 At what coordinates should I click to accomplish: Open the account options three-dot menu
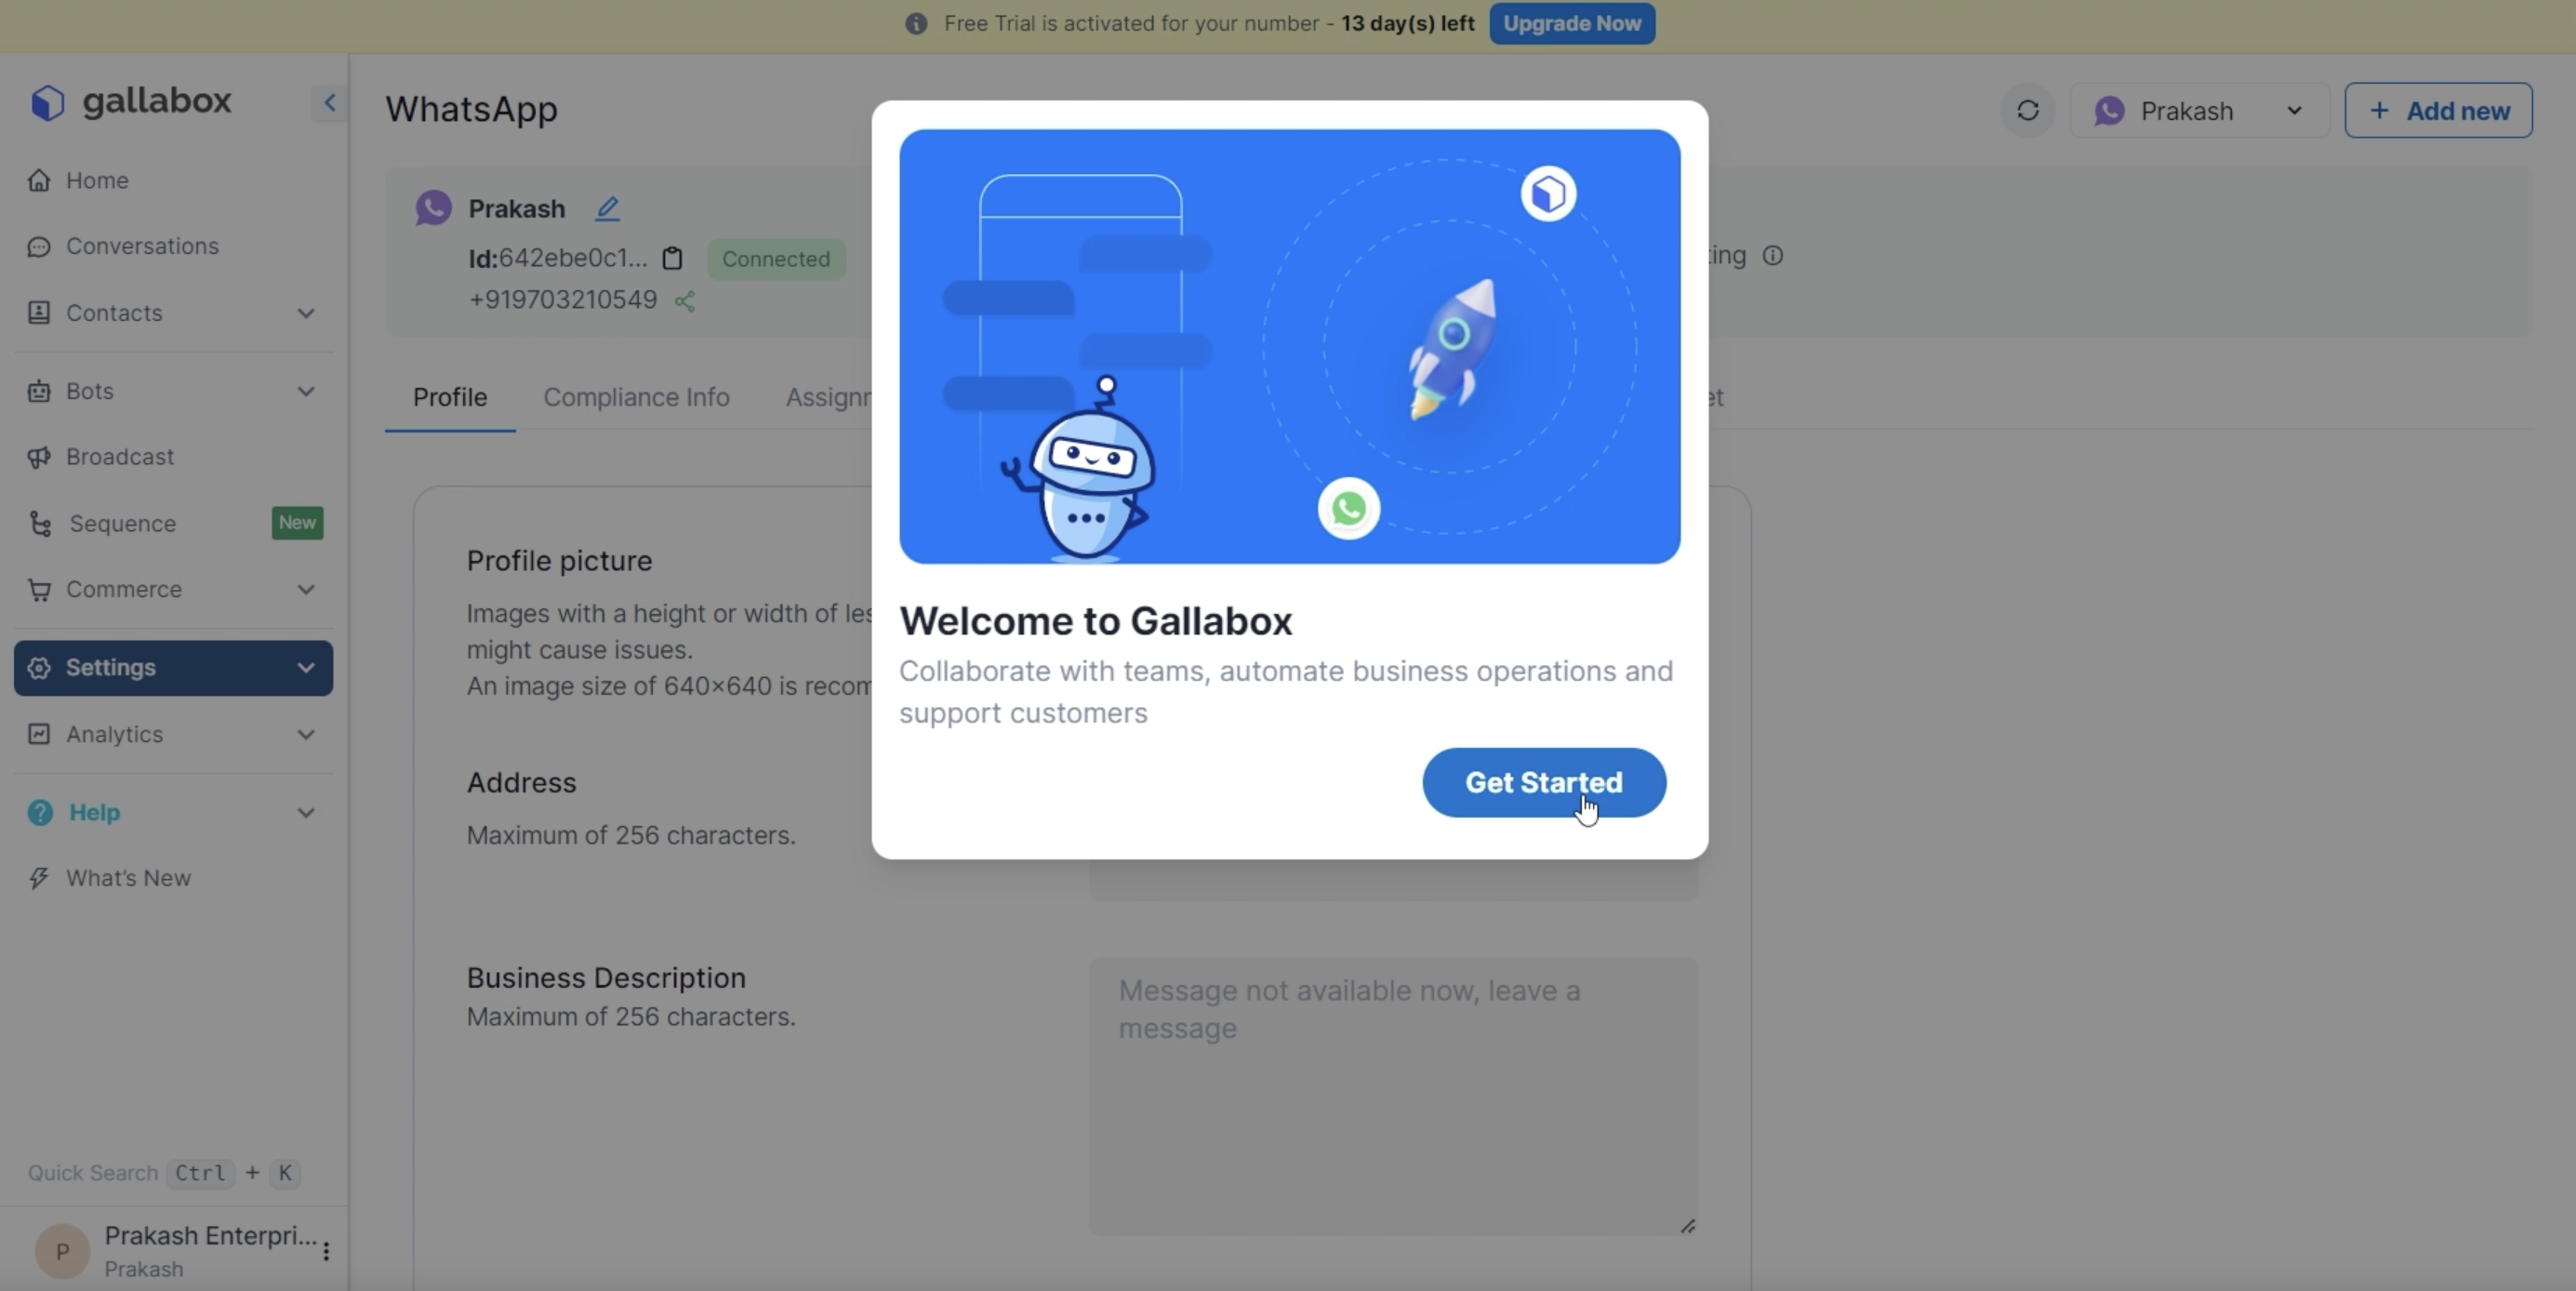[326, 1251]
